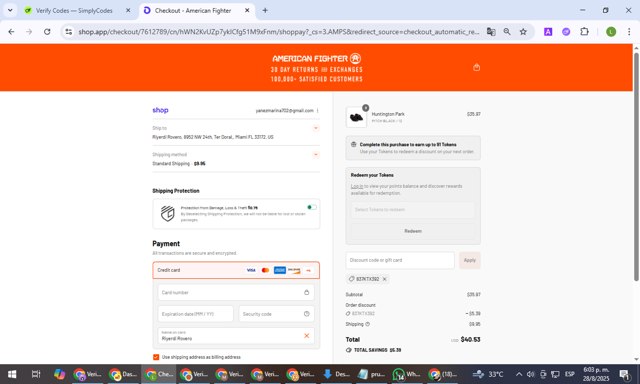Open the purple A extension
Viewport: 640px width, 384px height.
point(548,31)
